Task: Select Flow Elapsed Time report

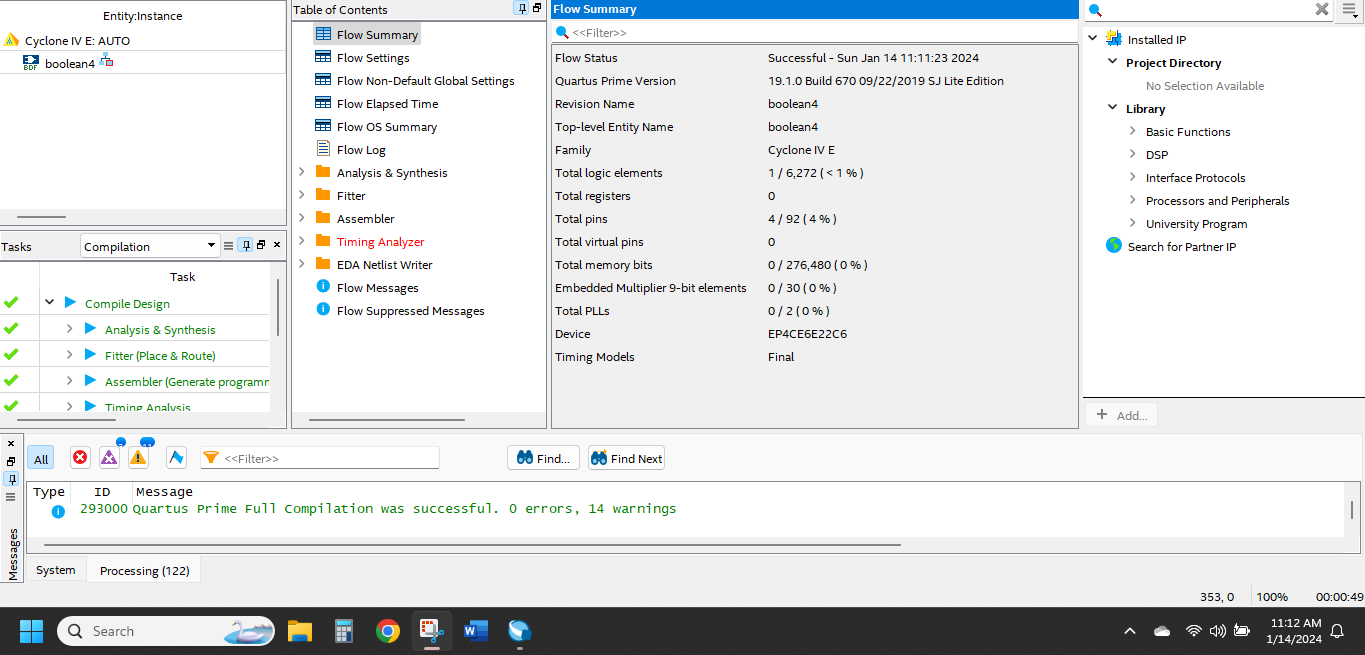Action: pos(387,104)
